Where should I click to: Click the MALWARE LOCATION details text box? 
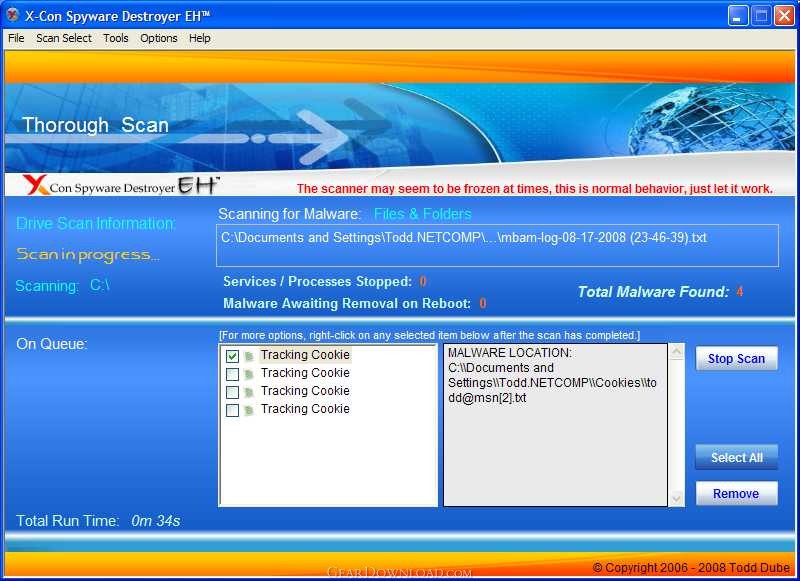coord(555,425)
